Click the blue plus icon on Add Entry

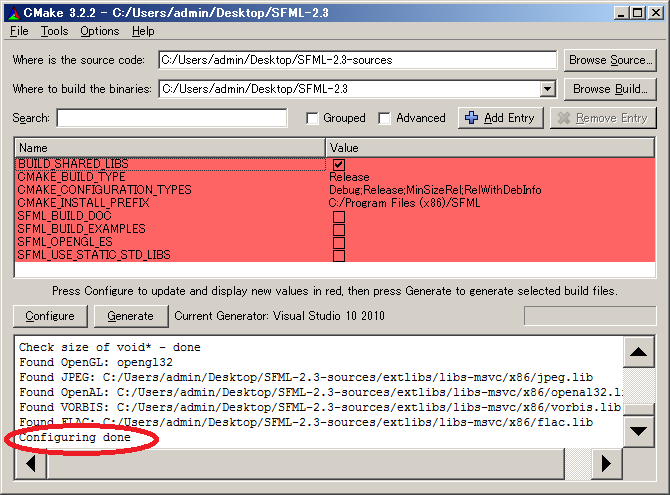coord(471,118)
